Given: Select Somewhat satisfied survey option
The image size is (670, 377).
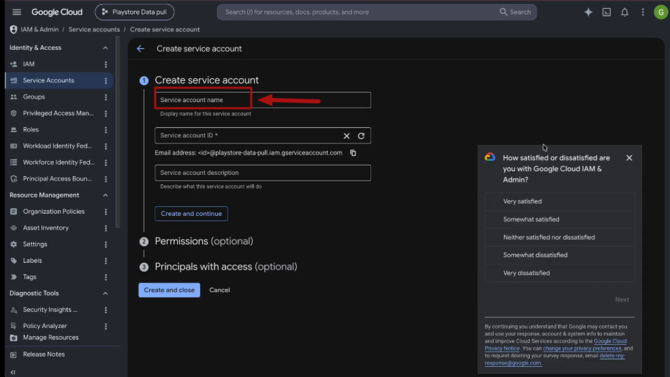Looking at the screenshot, I should (559, 219).
